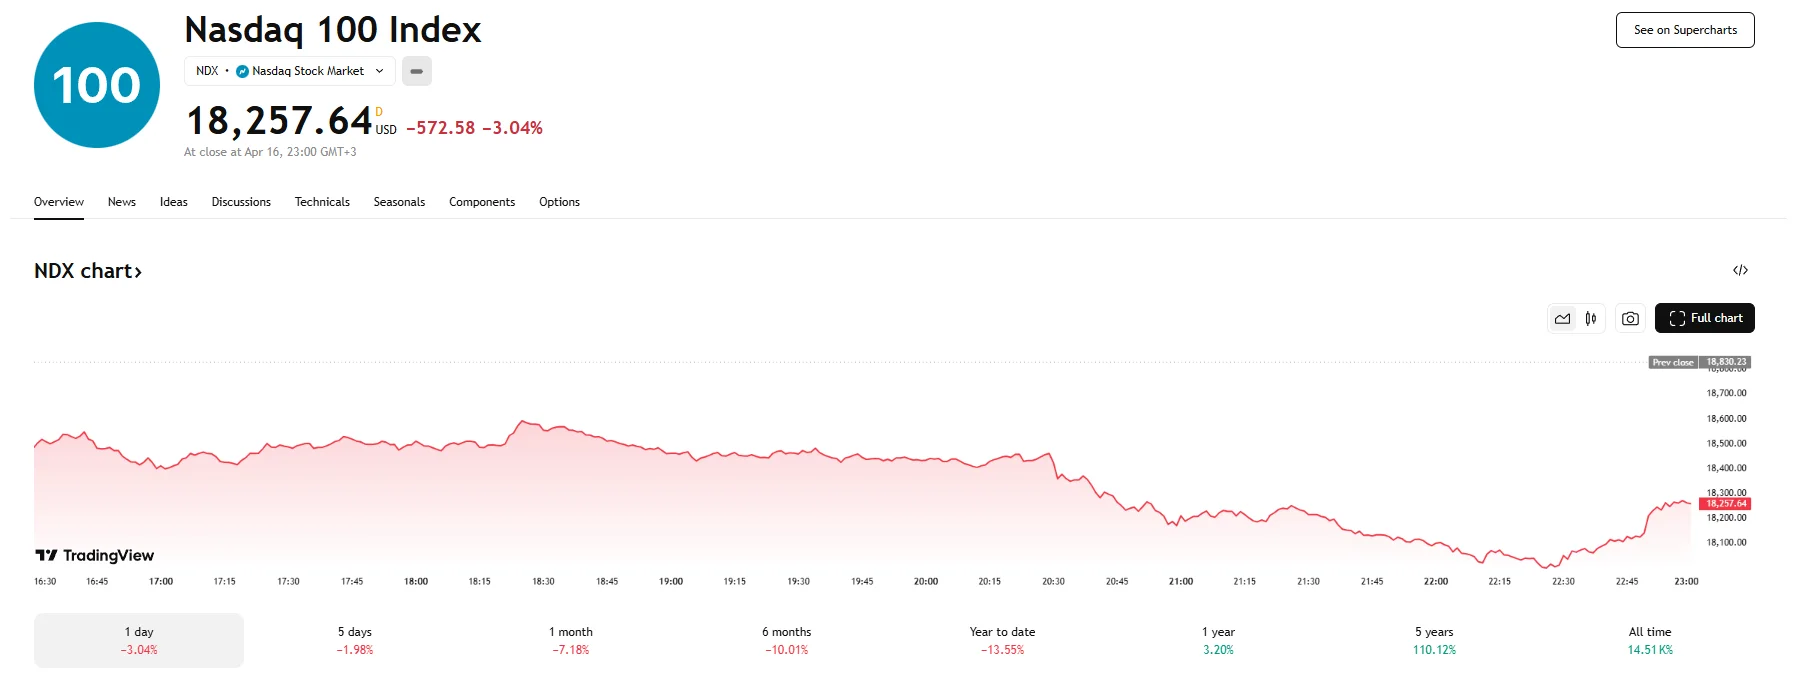Click the 20:00 marker on the time axis

tap(926, 581)
